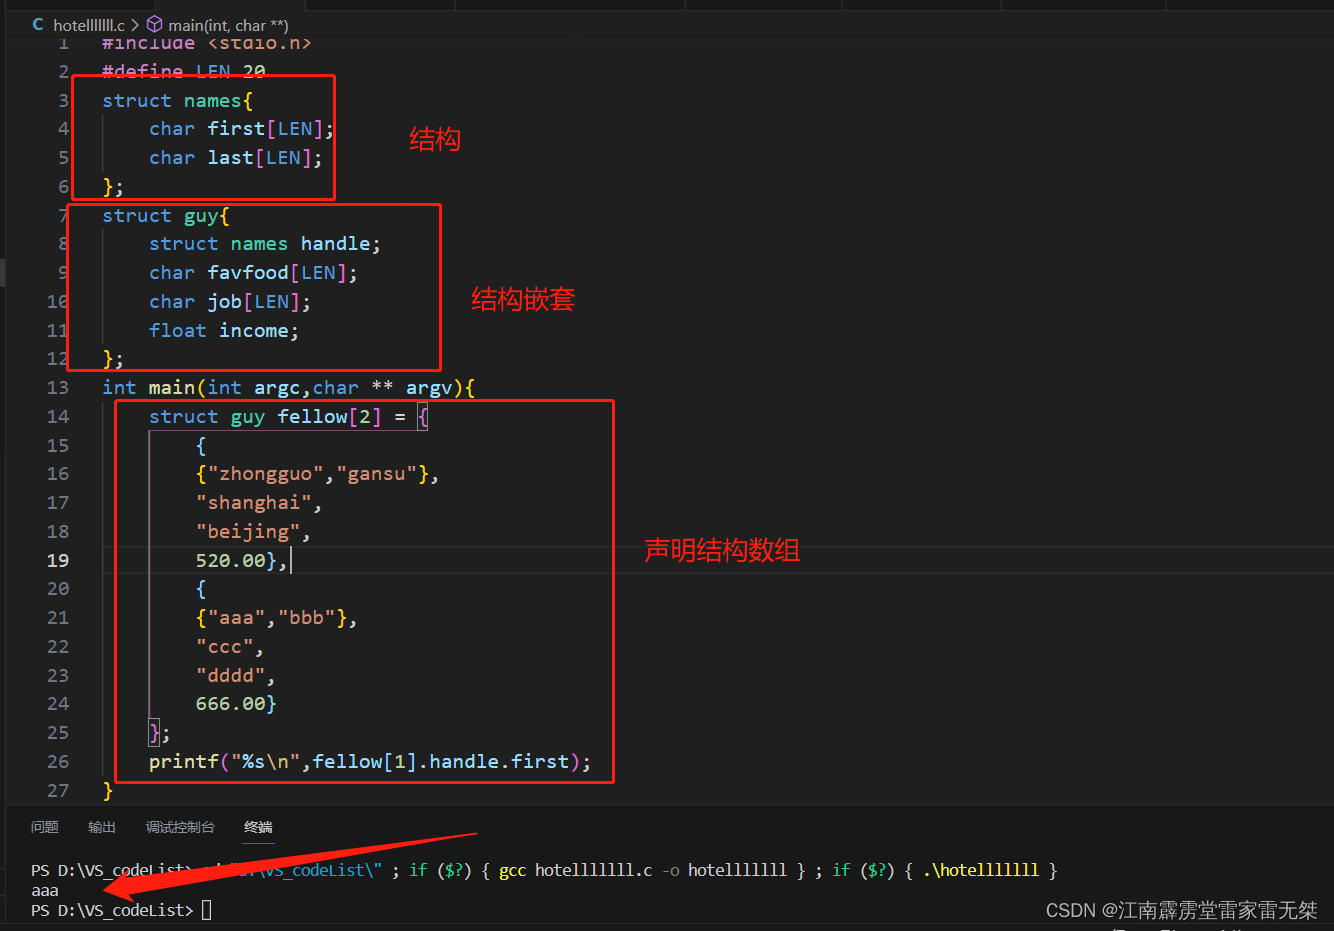Screen dimensions: 1334x931
Task: Click the '"shanghai",' string line
Action: click(x=259, y=503)
